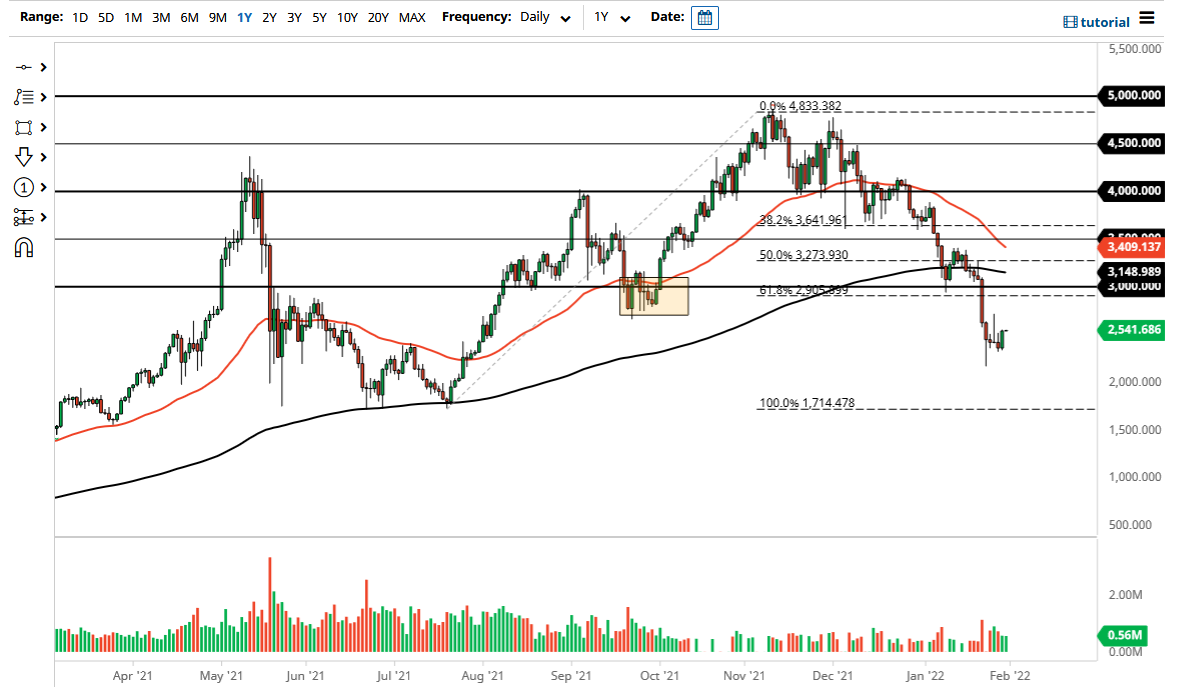Viewport: 1177px width, 696px height.
Task: Open the date picker calendar icon
Action: 705,17
